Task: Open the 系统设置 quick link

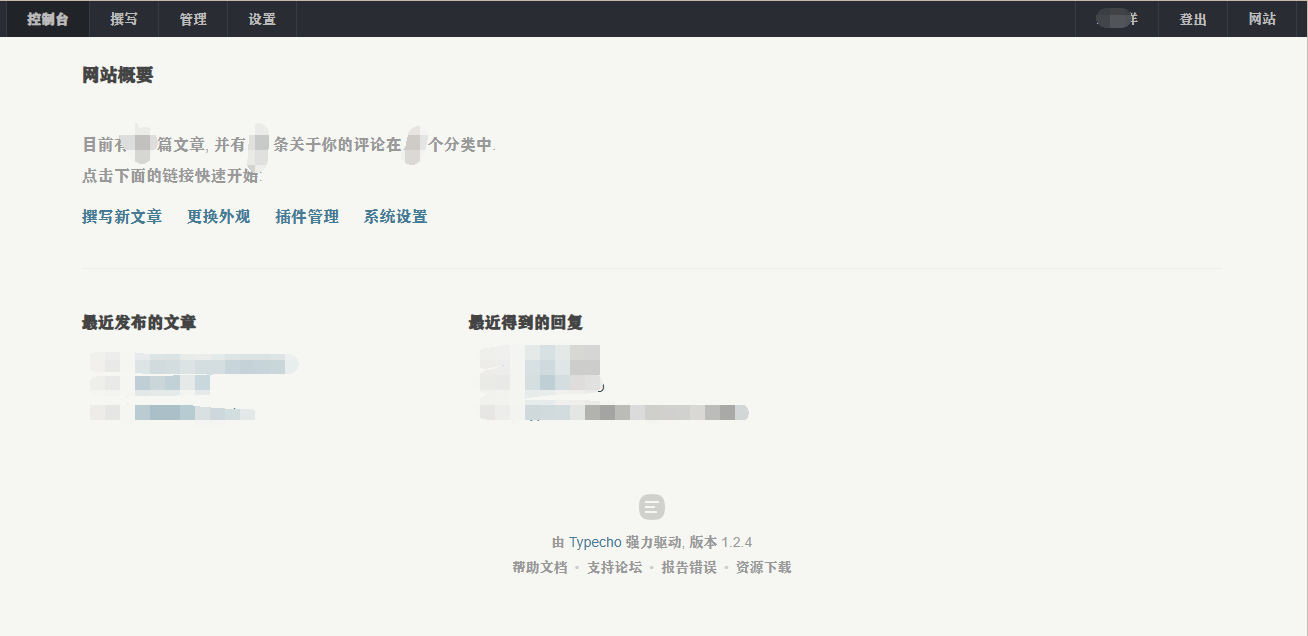Action: click(395, 217)
